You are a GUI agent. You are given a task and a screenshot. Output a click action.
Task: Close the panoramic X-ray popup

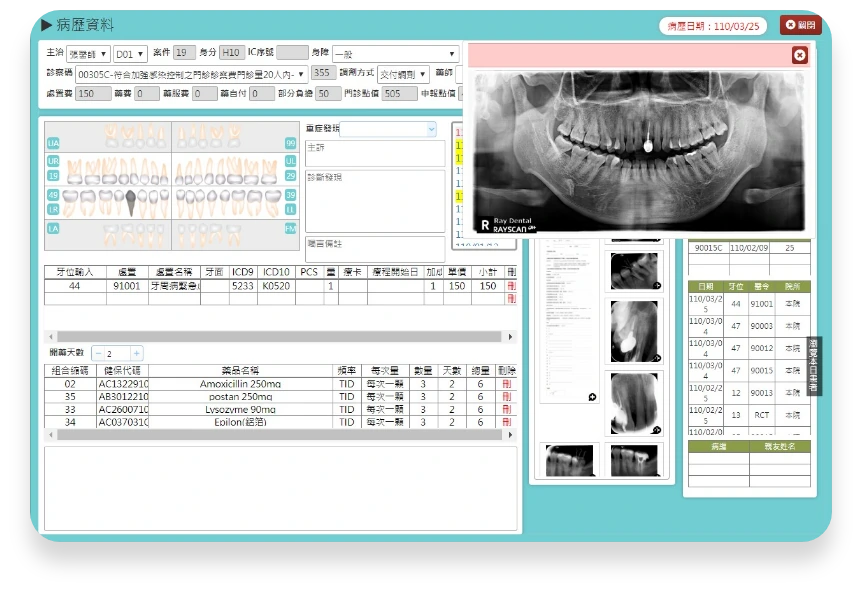[799, 55]
